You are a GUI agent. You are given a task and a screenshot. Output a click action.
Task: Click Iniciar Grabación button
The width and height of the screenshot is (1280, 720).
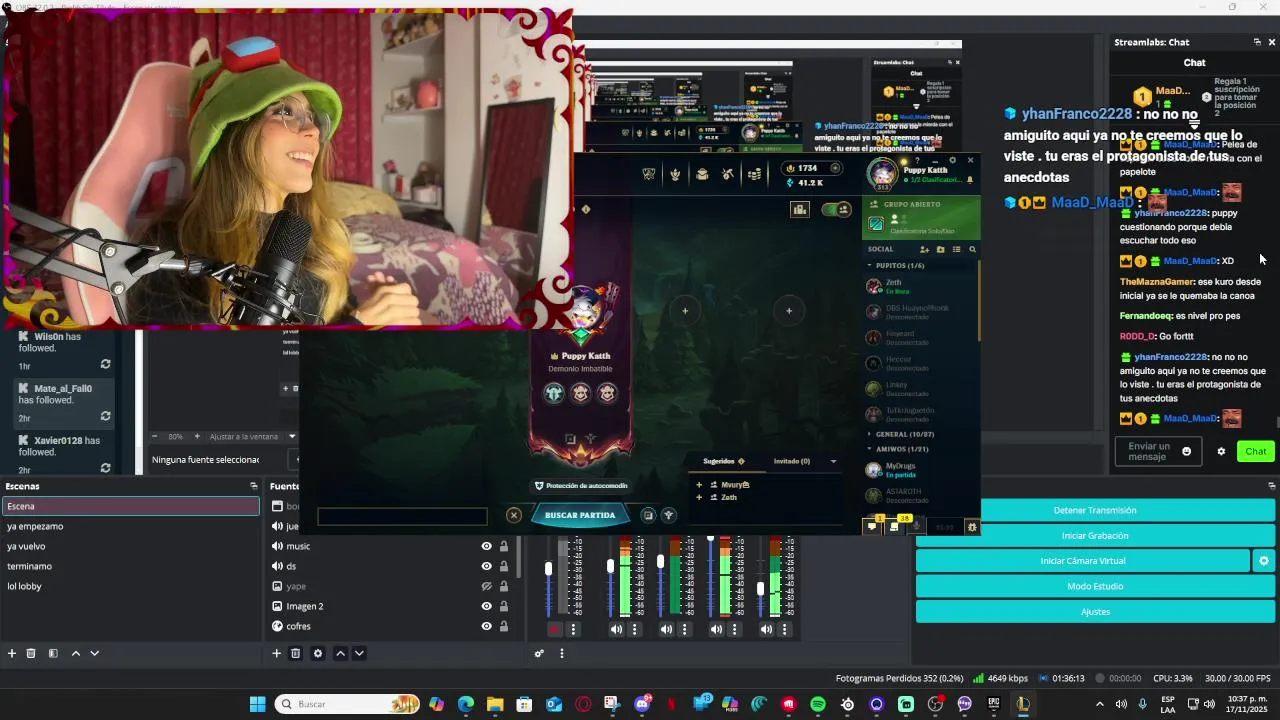point(1095,536)
